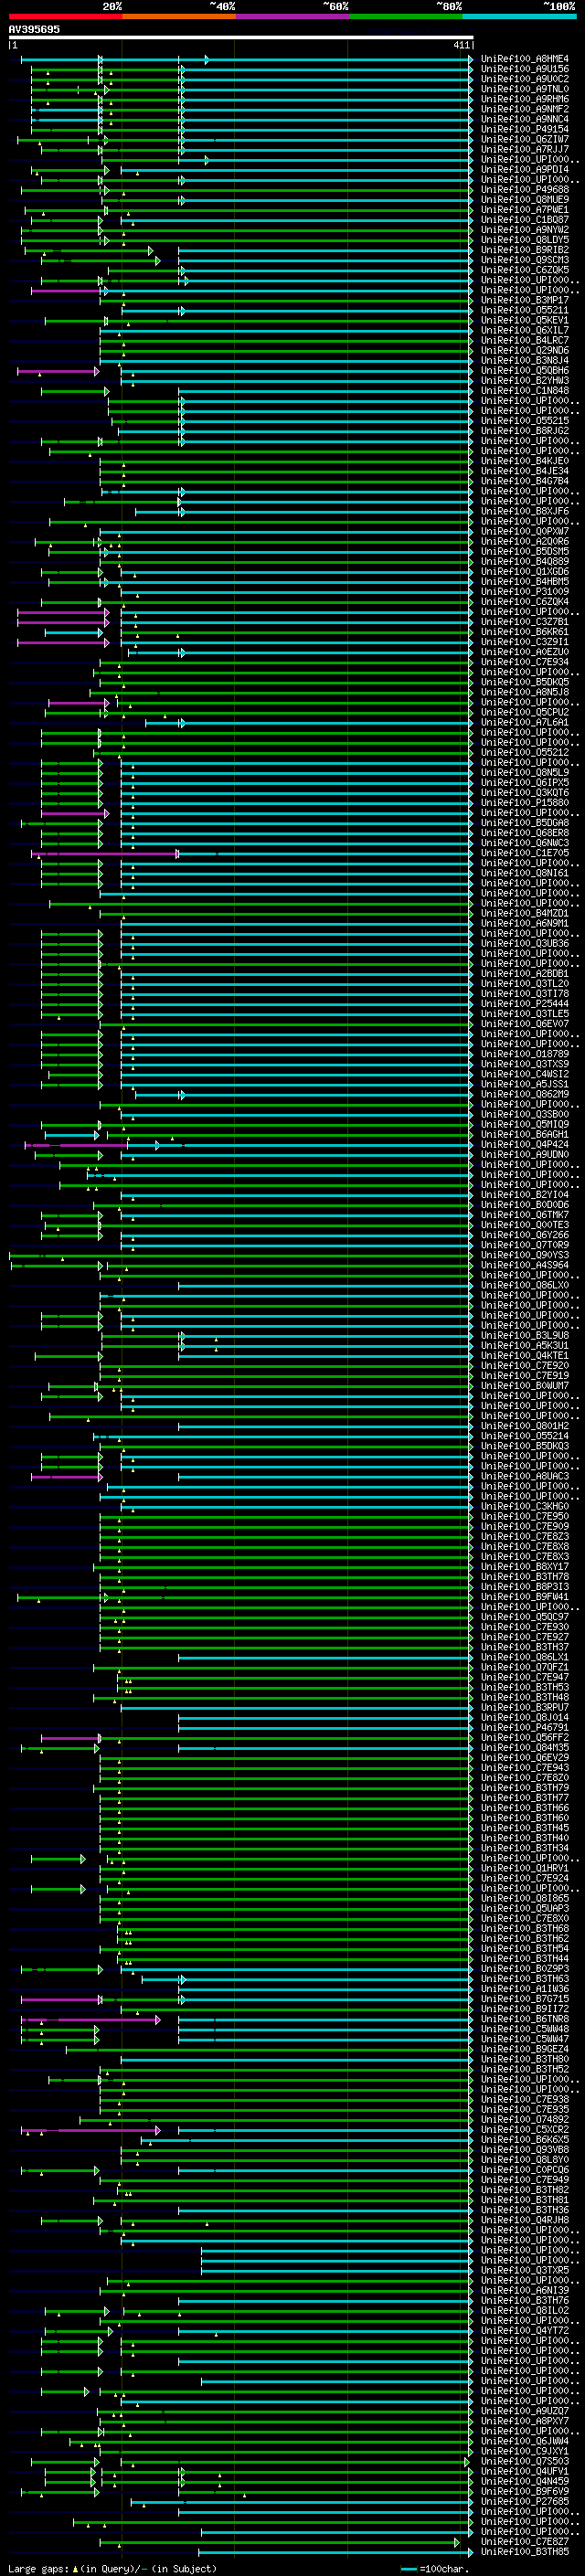
Task: Open hit UniRef100_O55211
Action: tap(525, 311)
